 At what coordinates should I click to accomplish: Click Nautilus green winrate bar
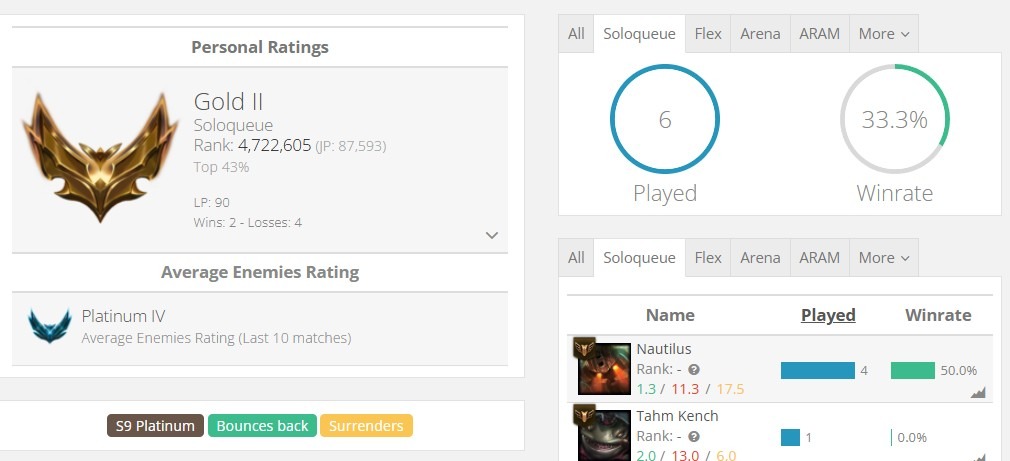point(913,370)
